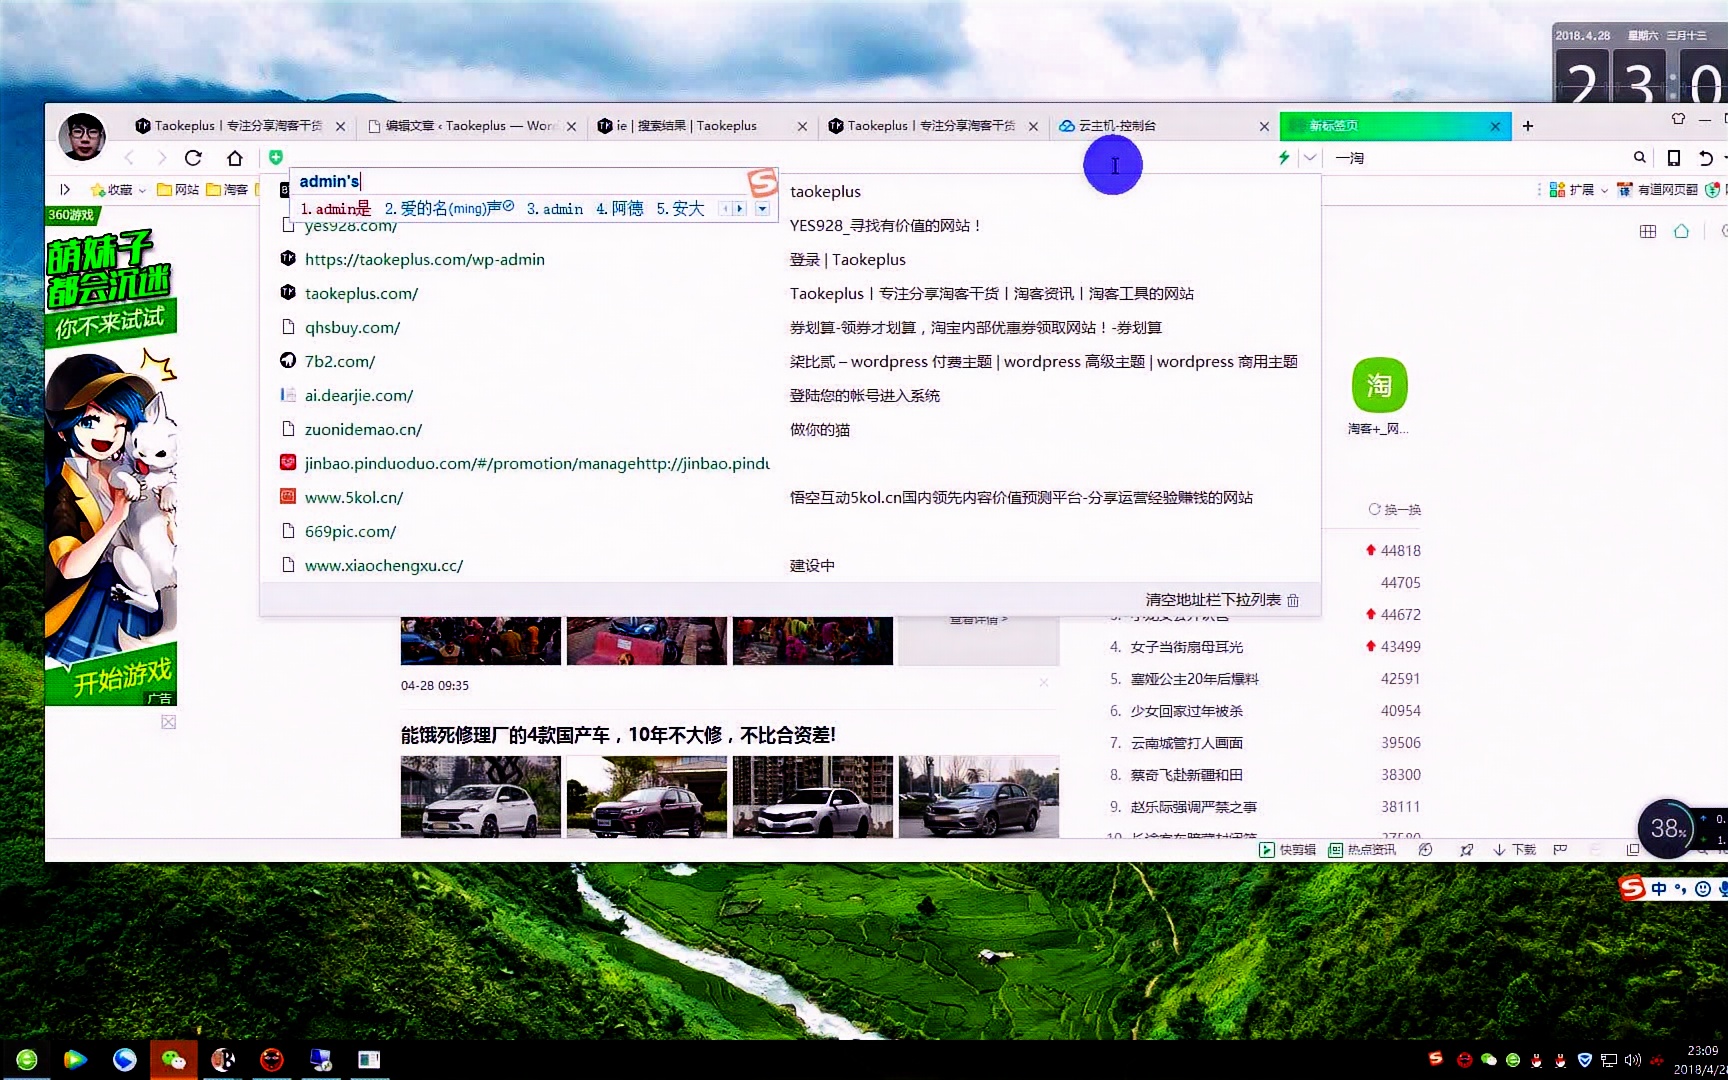
Task: Select IME candidate 3 admin
Action: 555,209
